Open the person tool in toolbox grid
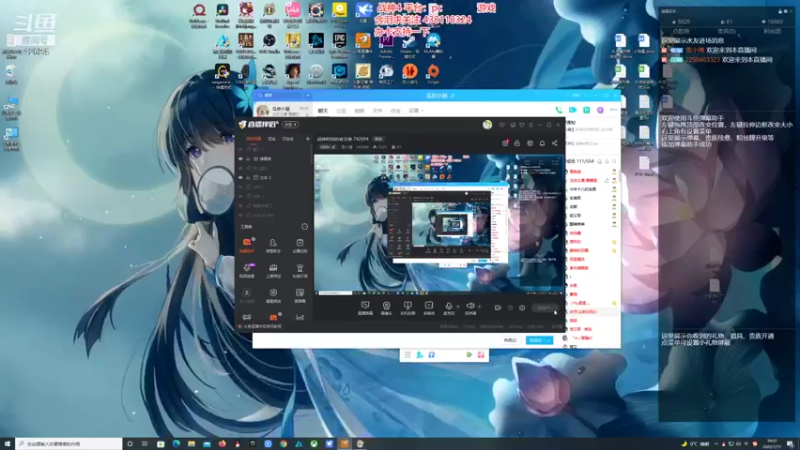 pyautogui.click(x=273, y=244)
